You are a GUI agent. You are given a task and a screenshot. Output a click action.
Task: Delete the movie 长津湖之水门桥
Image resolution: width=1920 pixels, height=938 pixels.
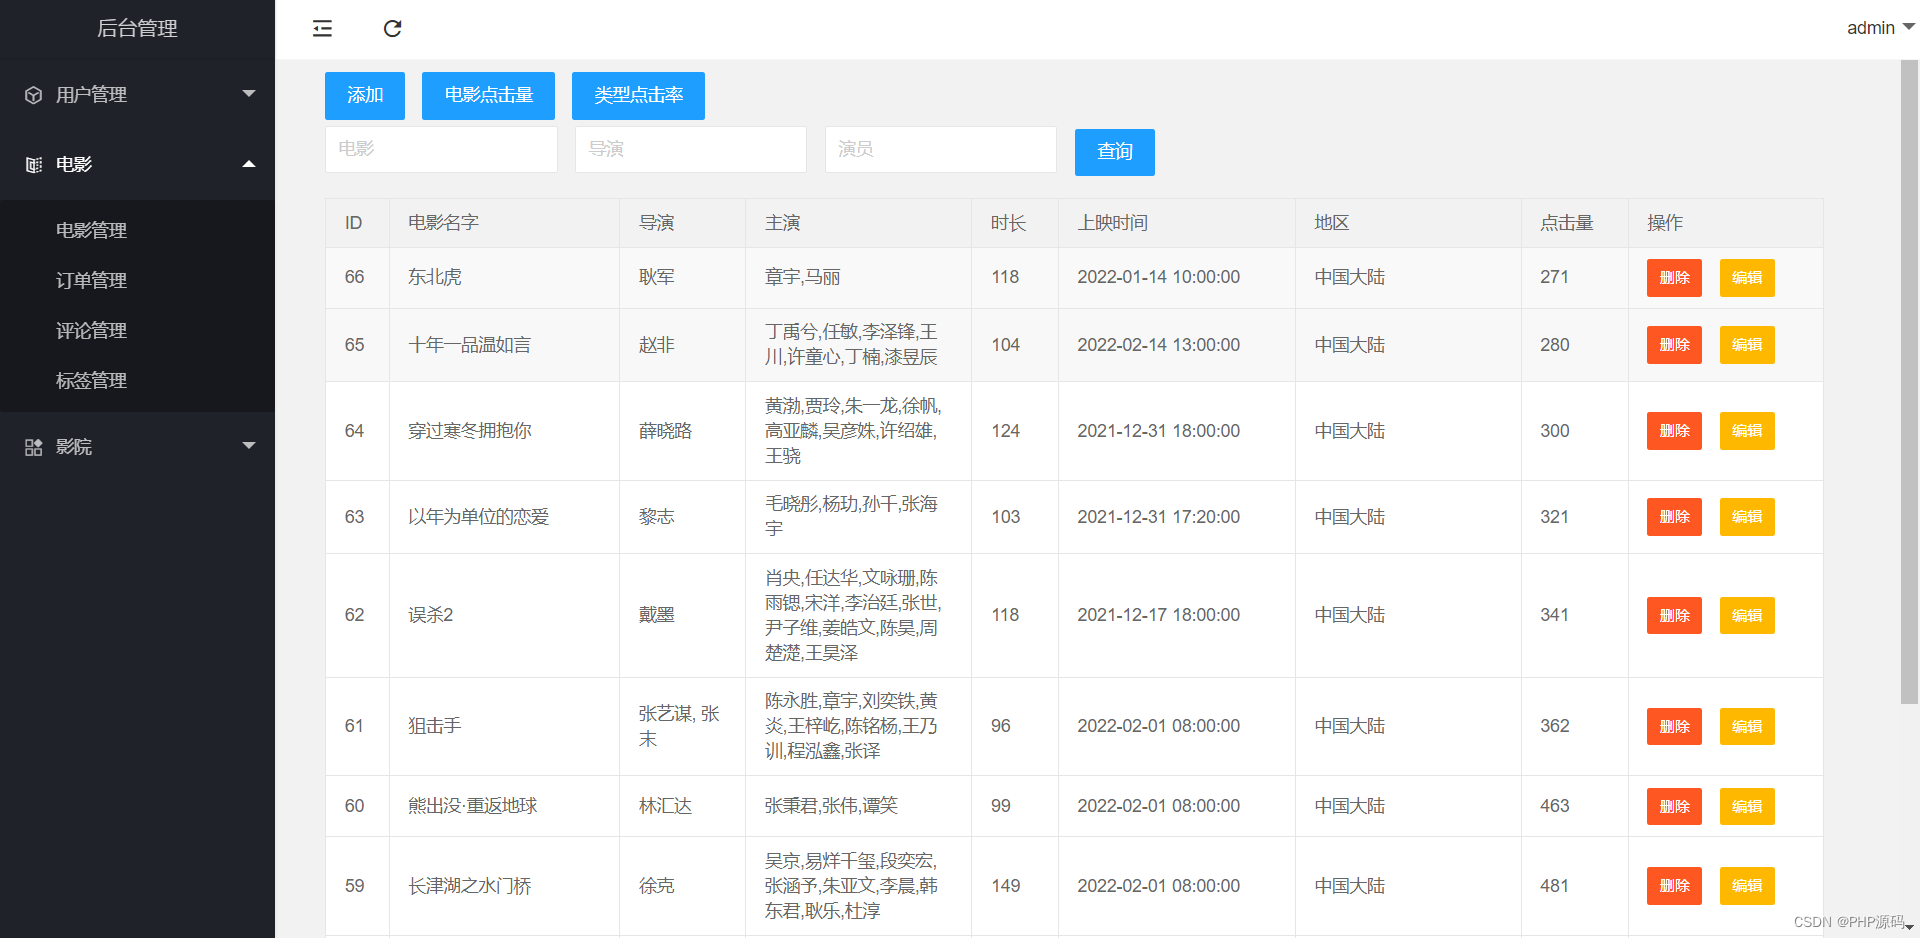tap(1674, 886)
